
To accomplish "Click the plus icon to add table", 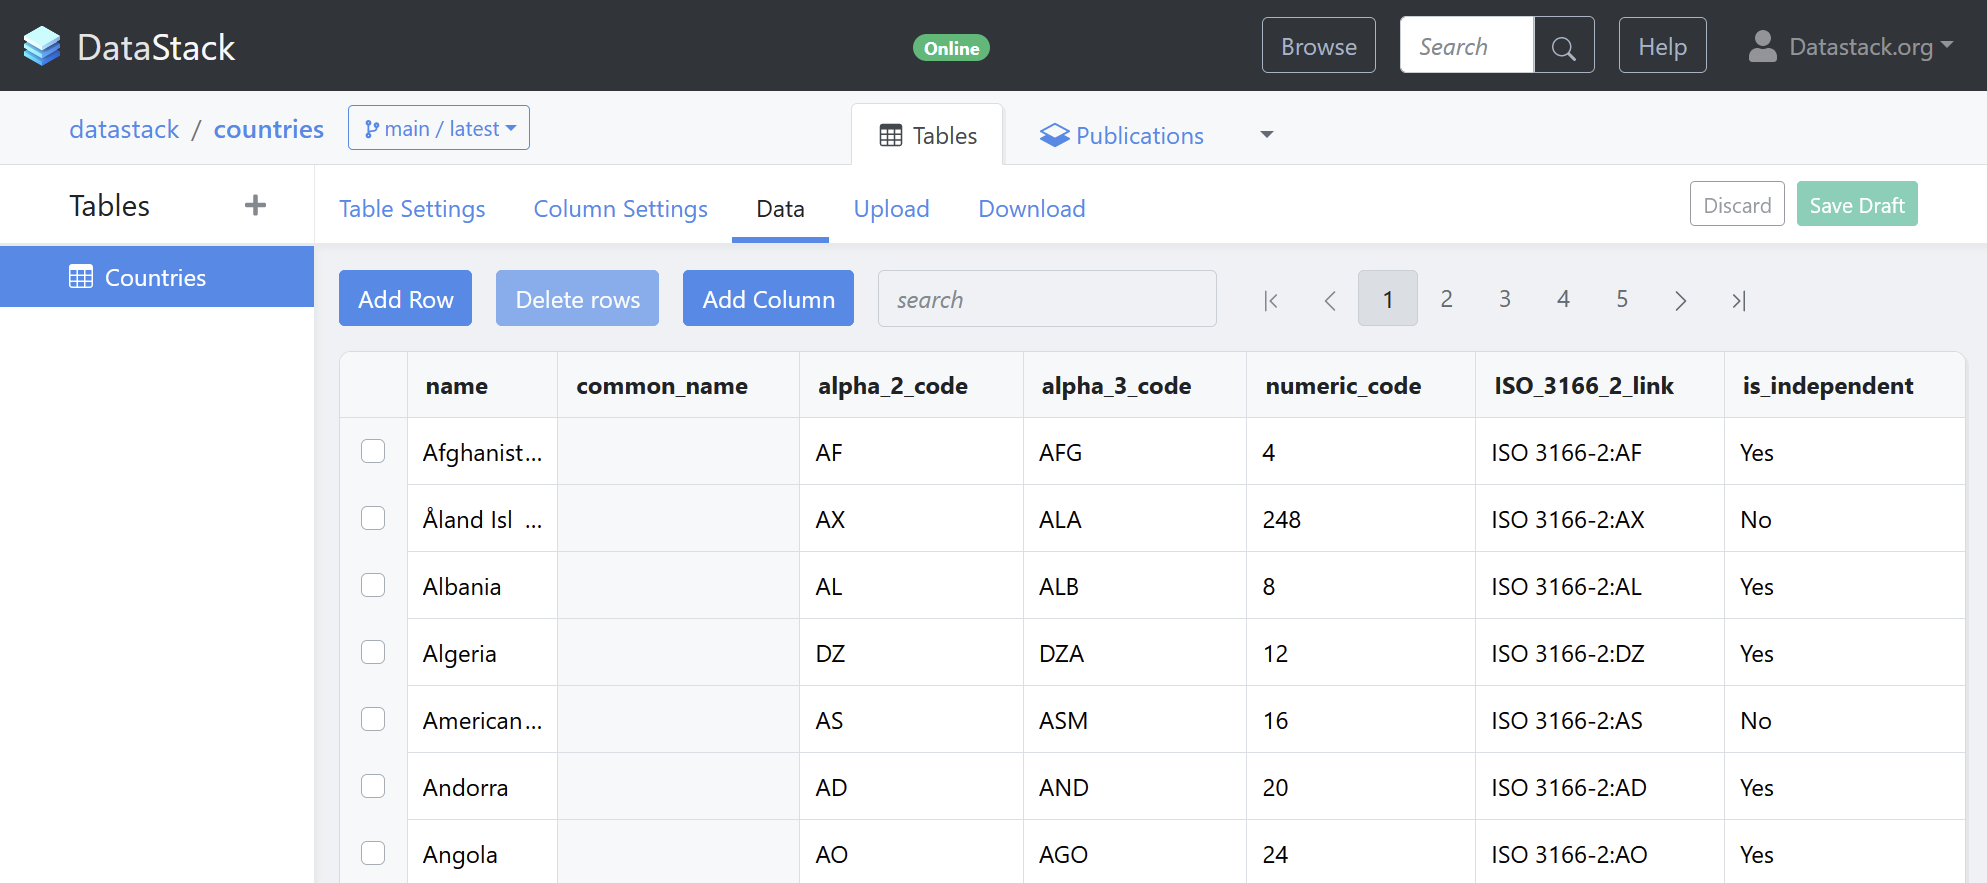I will point(255,205).
